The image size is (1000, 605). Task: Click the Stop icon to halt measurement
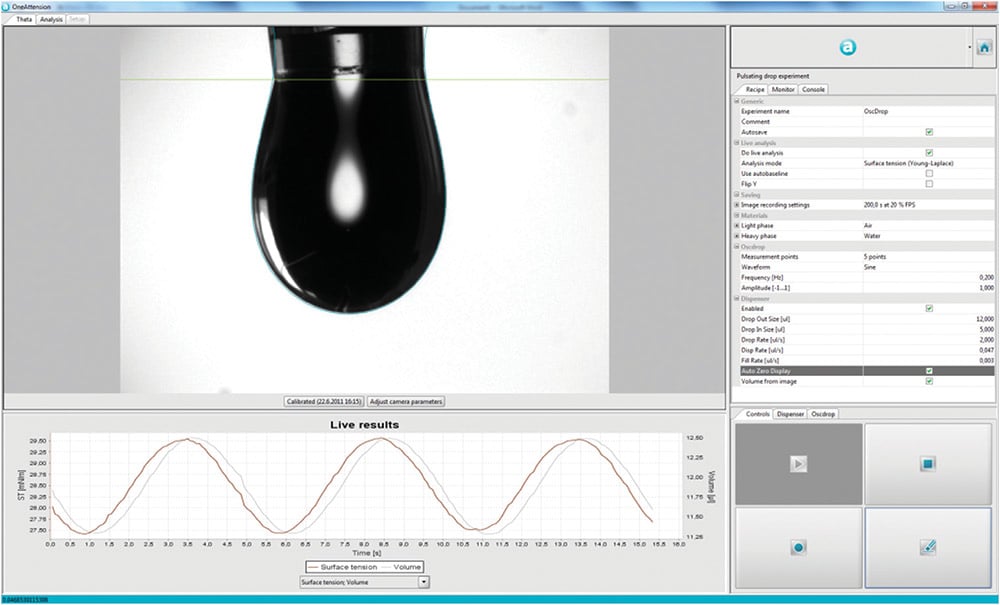point(928,462)
